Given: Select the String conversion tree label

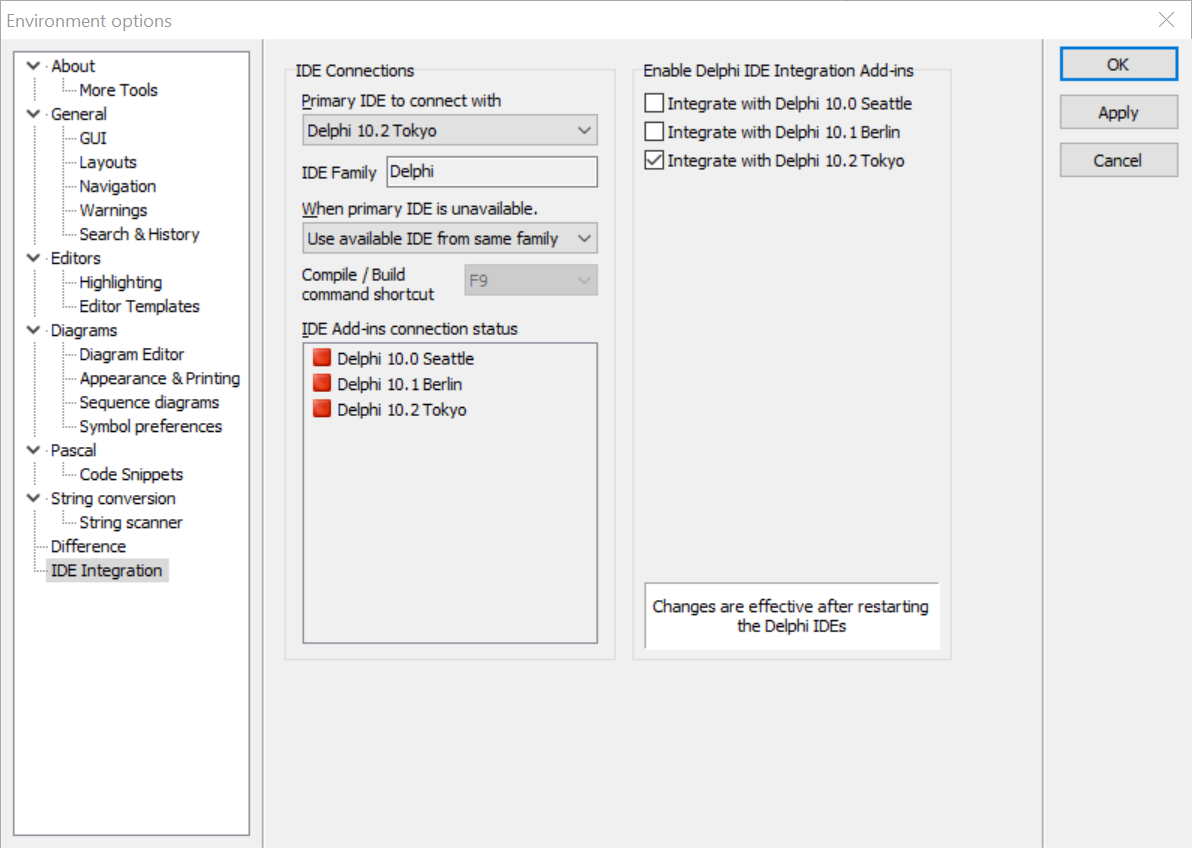Looking at the screenshot, I should pos(113,498).
